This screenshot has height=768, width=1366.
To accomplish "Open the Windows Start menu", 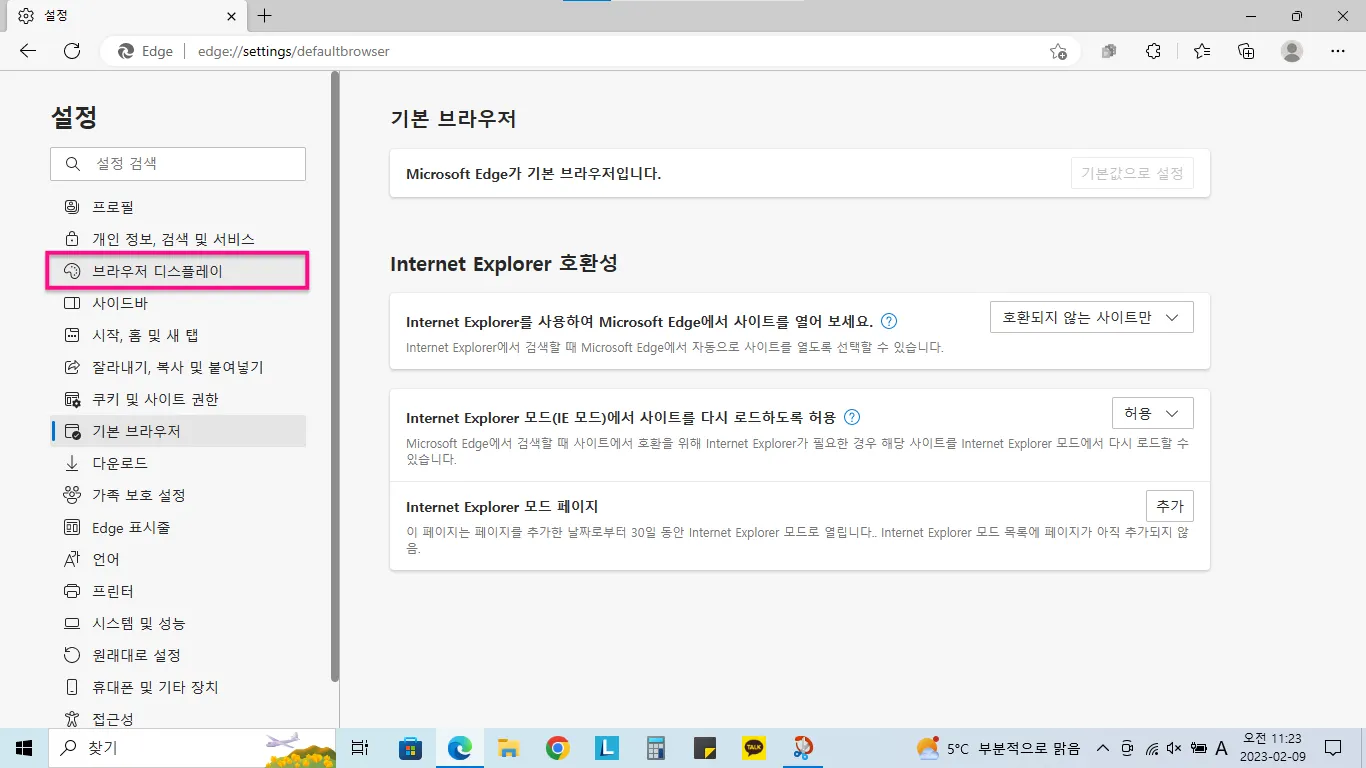I will [x=24, y=748].
